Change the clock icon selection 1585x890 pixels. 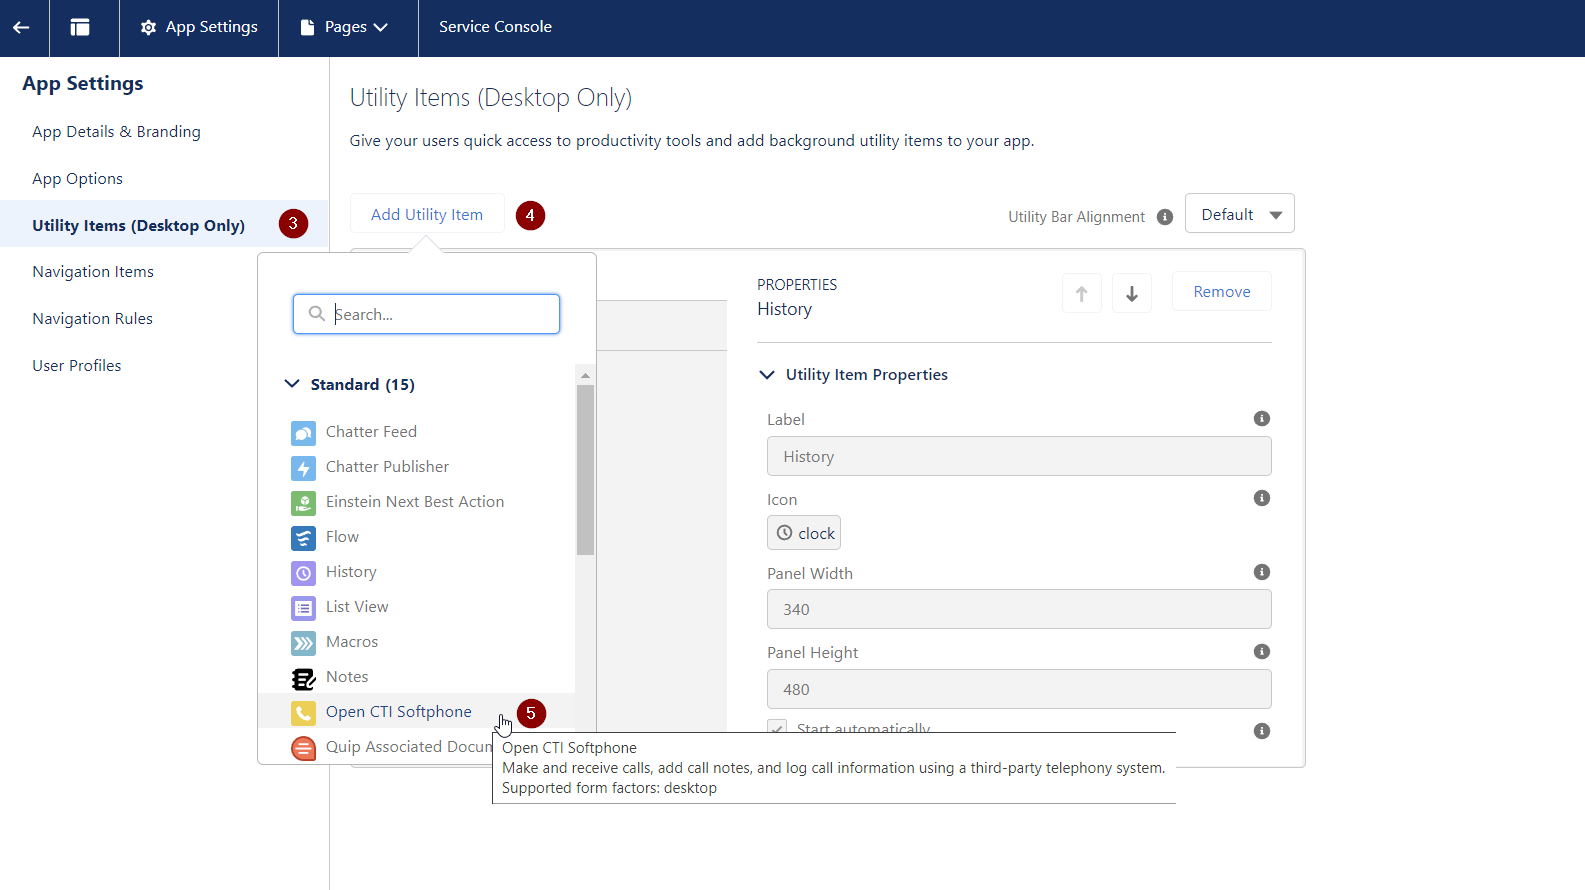pos(804,533)
